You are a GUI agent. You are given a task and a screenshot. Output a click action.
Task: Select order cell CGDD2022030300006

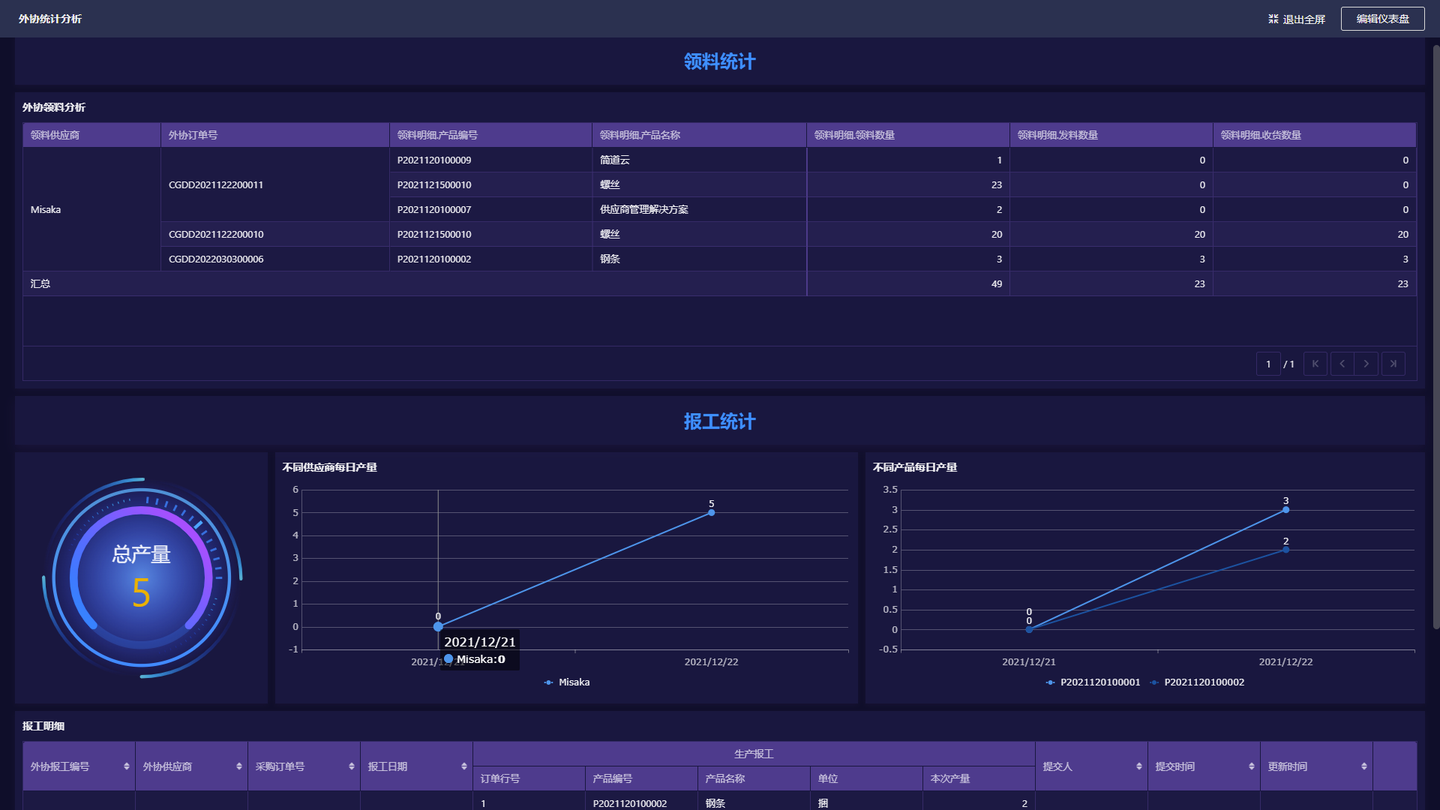[274, 259]
